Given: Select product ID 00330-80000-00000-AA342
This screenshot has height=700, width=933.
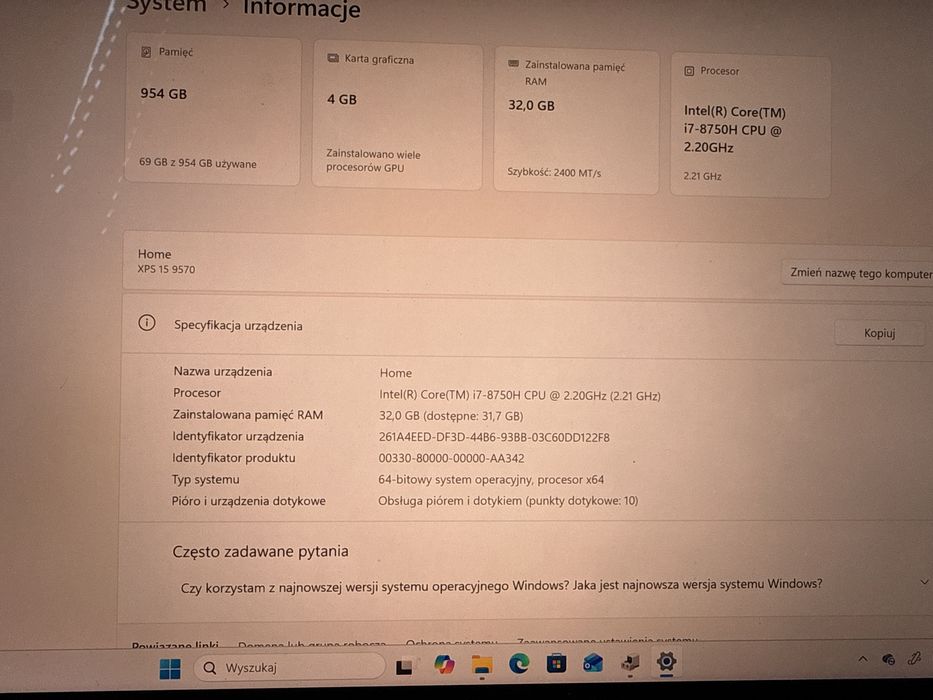Looking at the screenshot, I should [451, 458].
